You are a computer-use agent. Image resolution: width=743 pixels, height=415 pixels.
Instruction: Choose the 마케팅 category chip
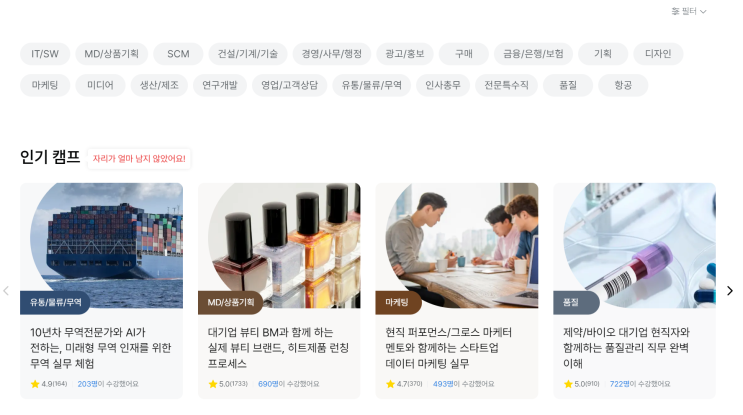[45, 85]
